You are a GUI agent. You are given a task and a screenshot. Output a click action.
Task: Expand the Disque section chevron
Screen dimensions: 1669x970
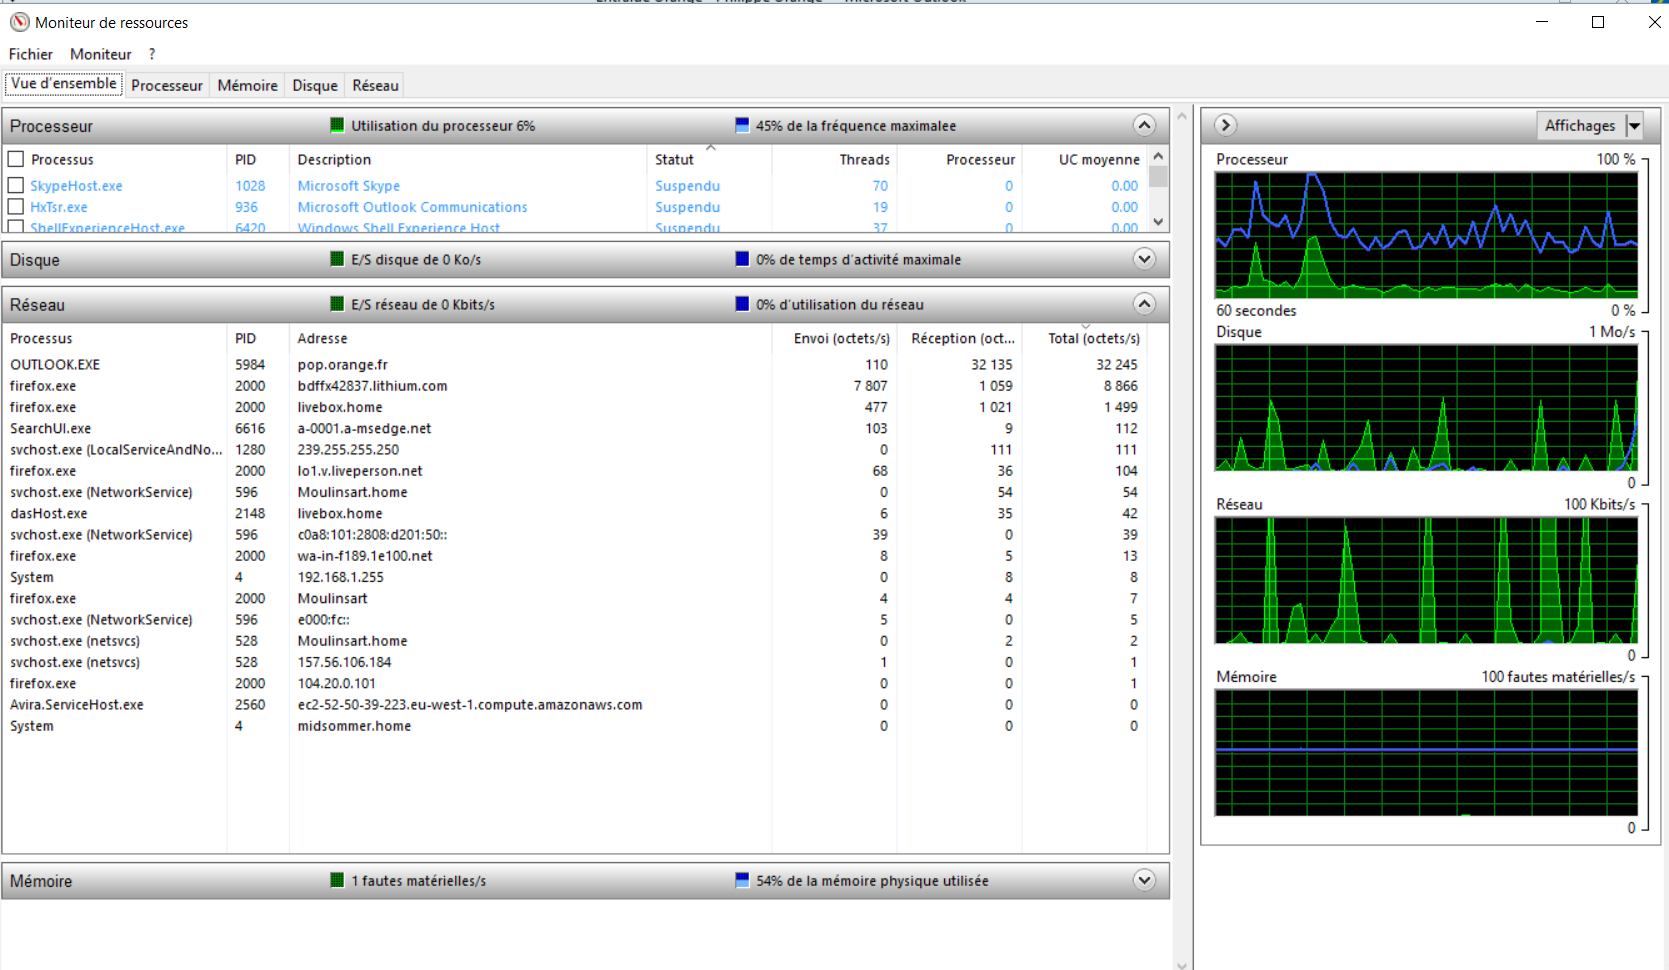click(1144, 259)
